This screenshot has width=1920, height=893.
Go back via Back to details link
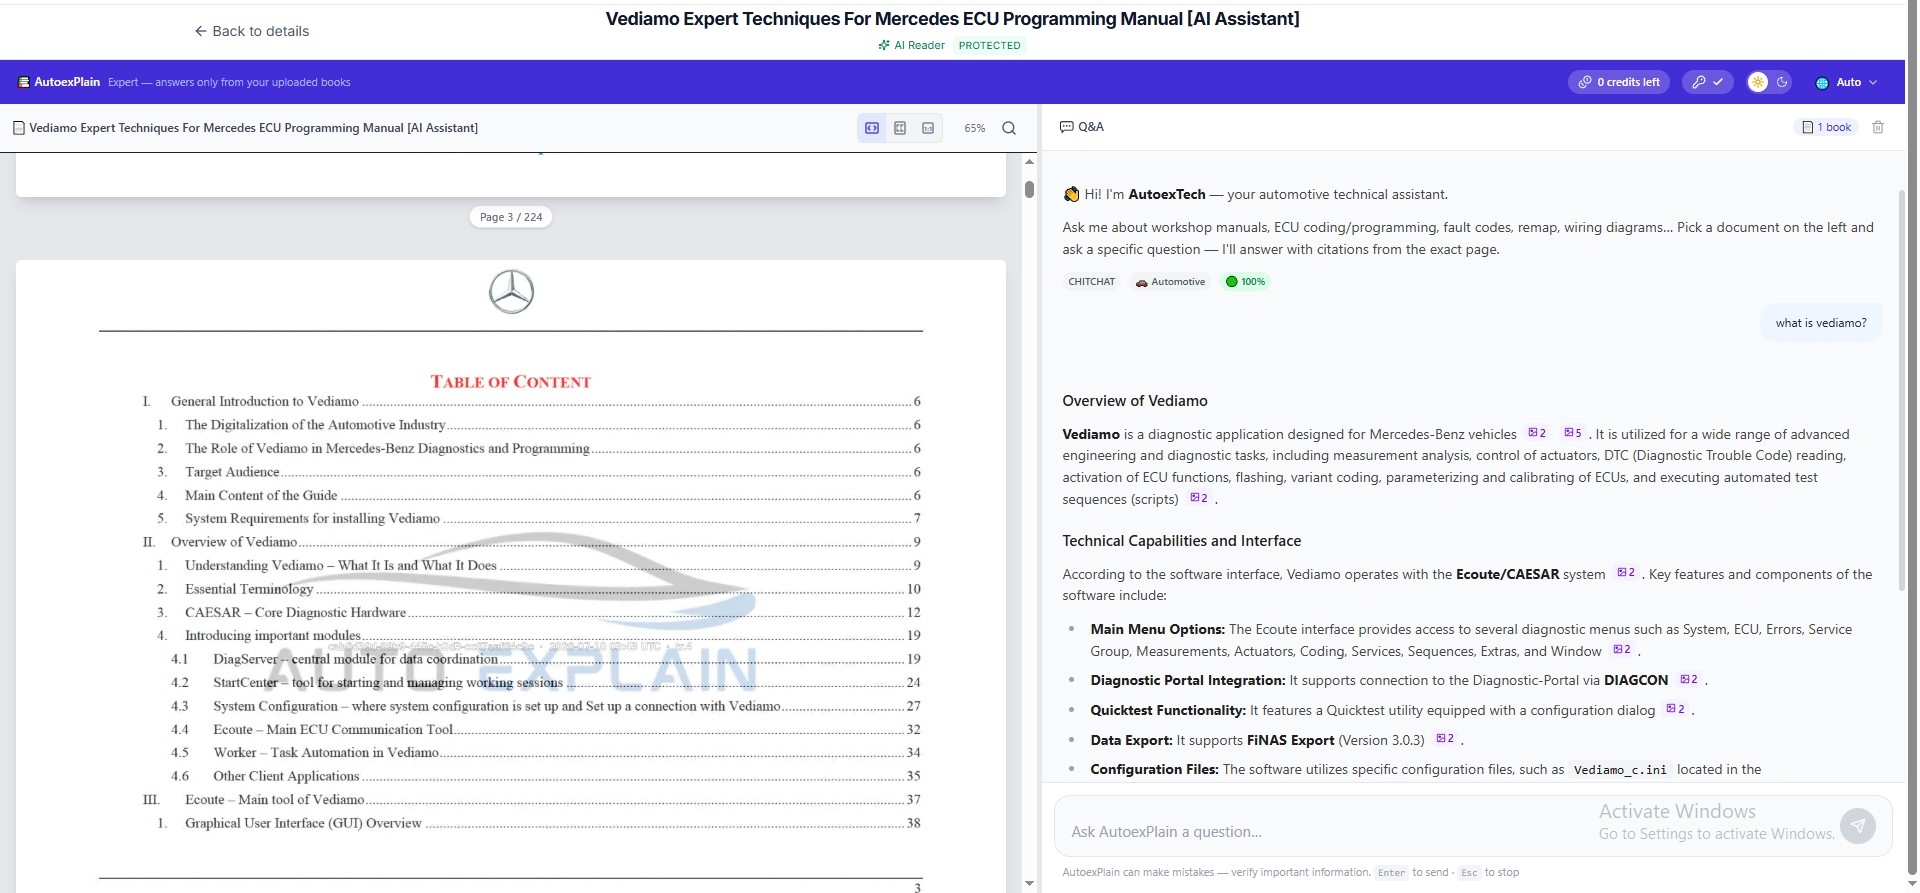[x=251, y=31]
